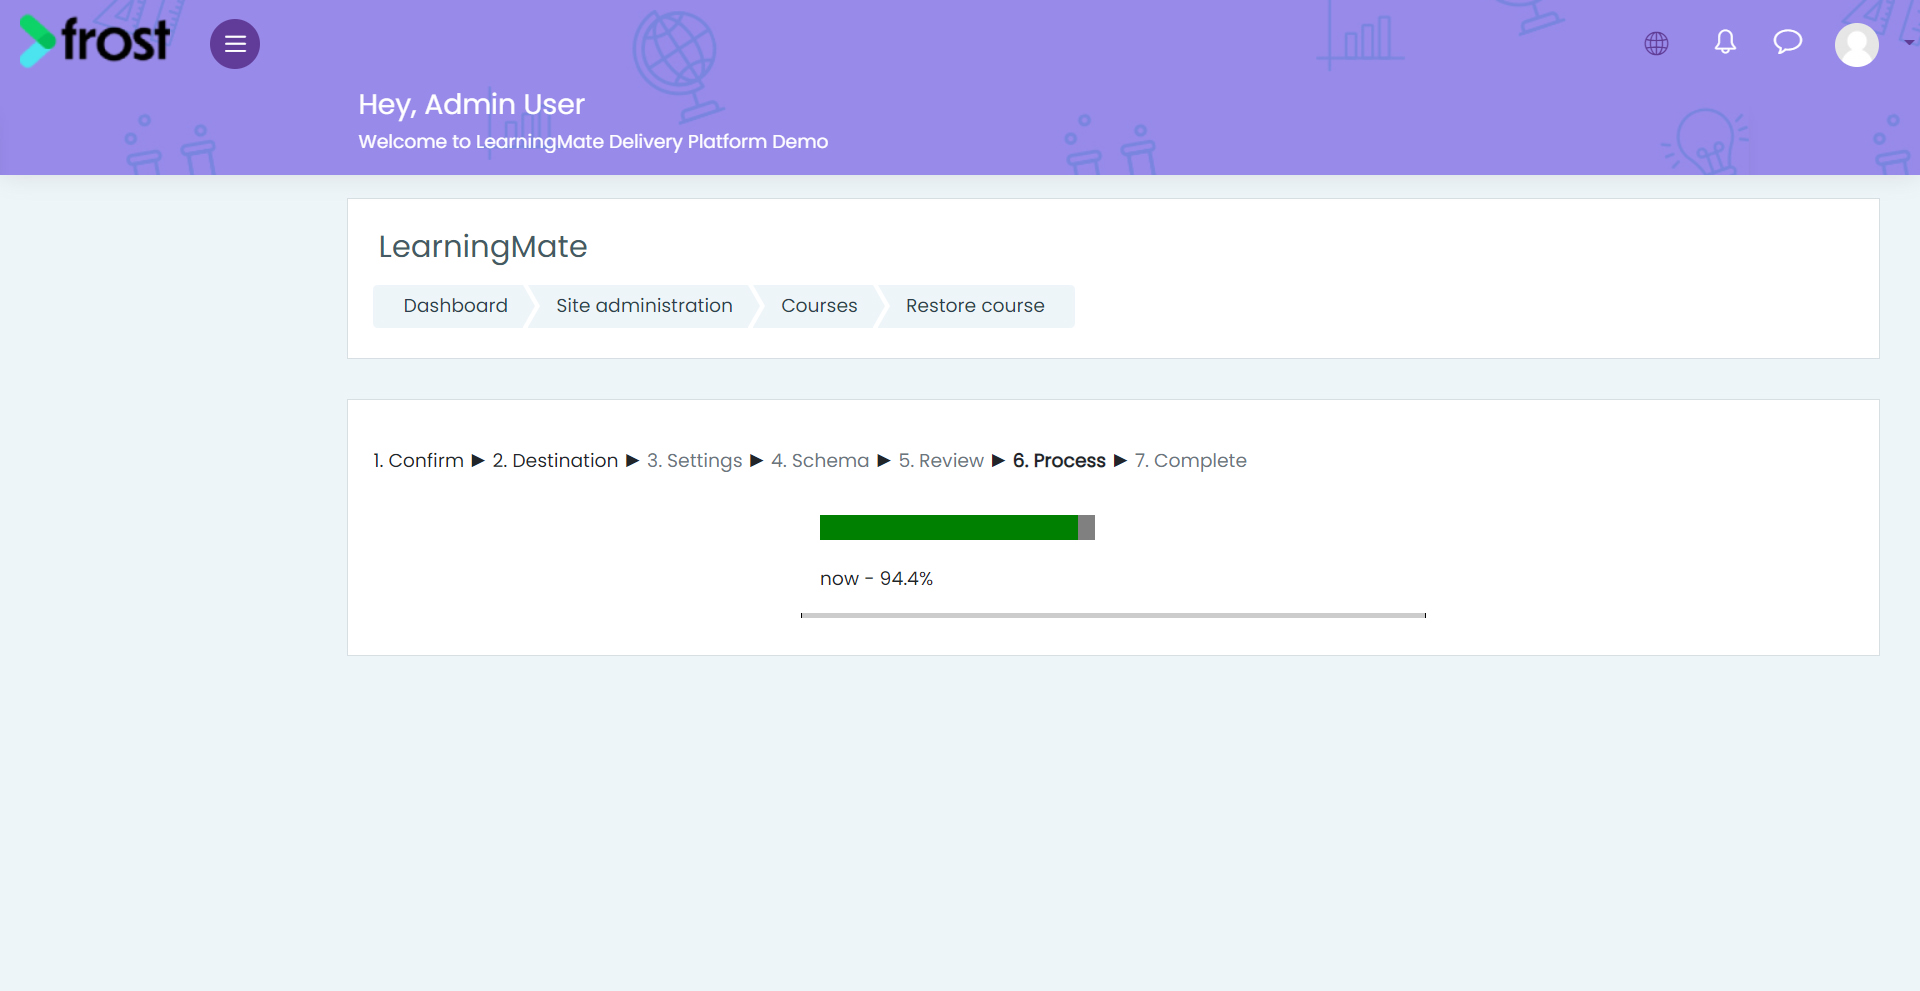Open the notifications bell

(x=1725, y=42)
